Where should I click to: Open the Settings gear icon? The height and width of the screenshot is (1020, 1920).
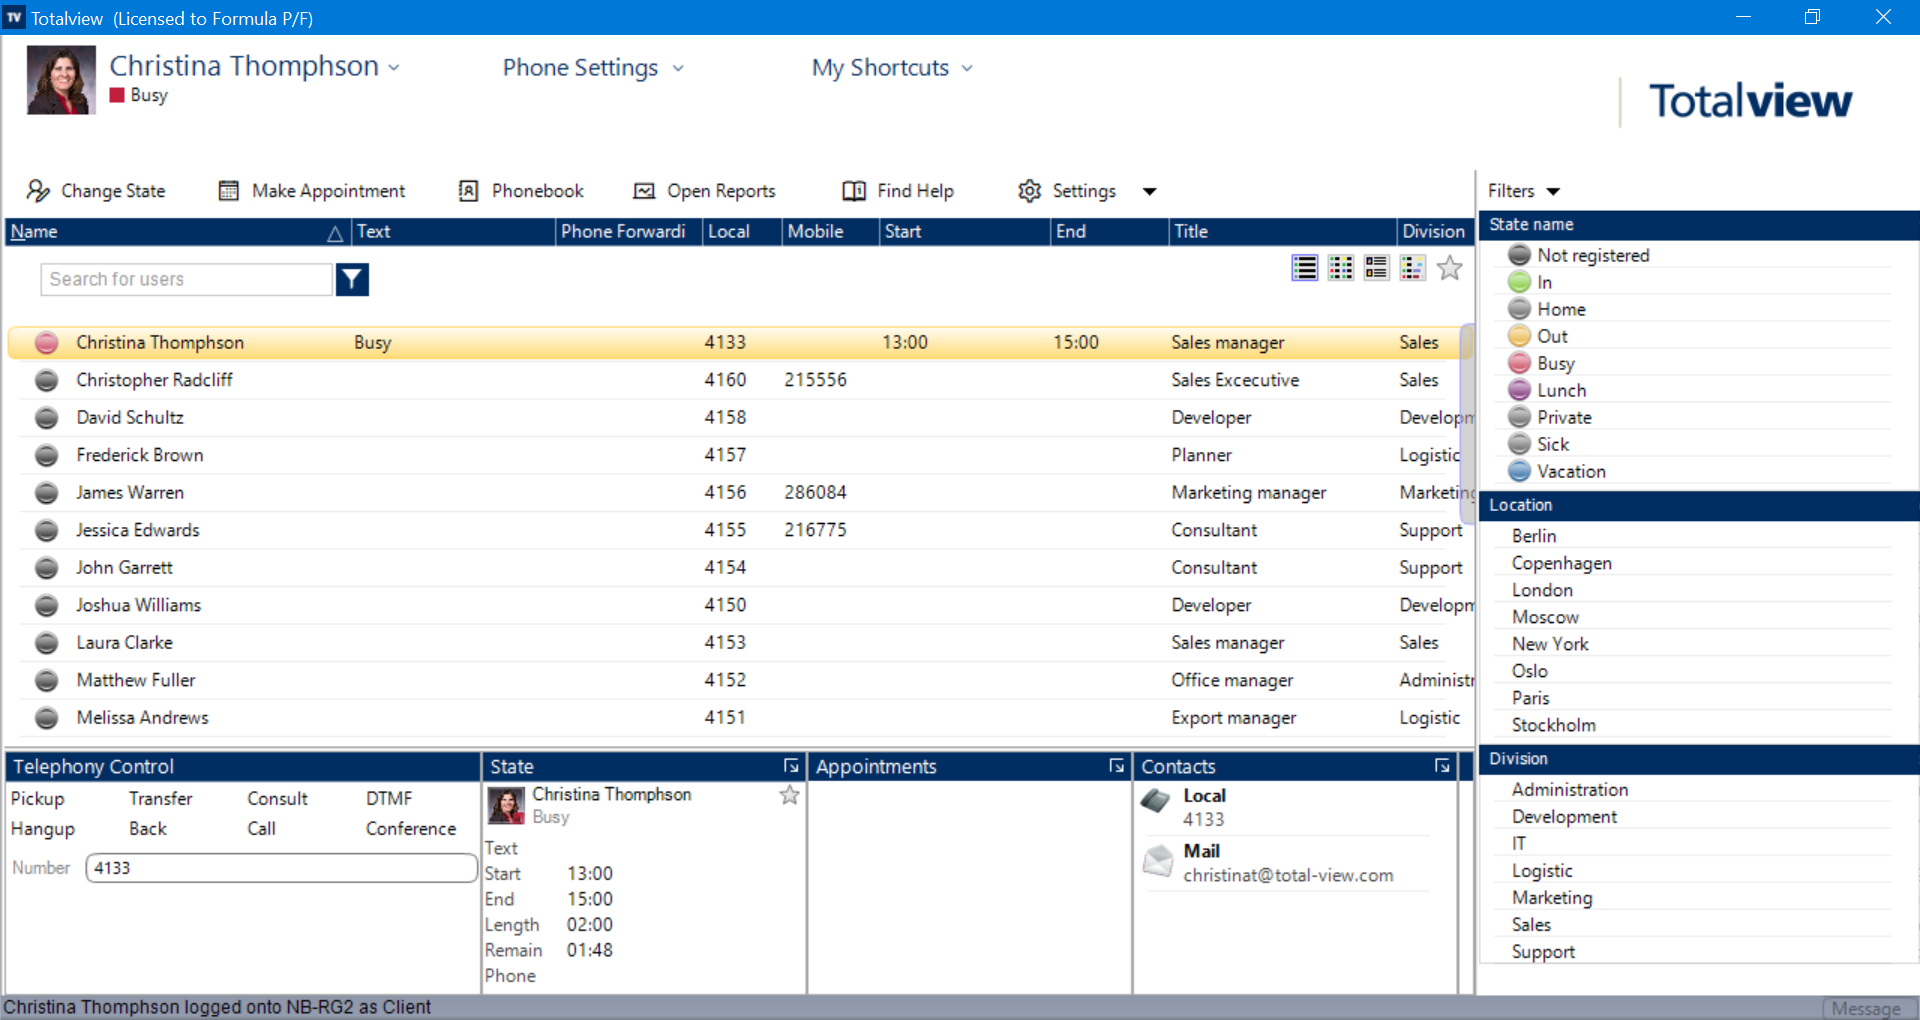click(x=1030, y=191)
